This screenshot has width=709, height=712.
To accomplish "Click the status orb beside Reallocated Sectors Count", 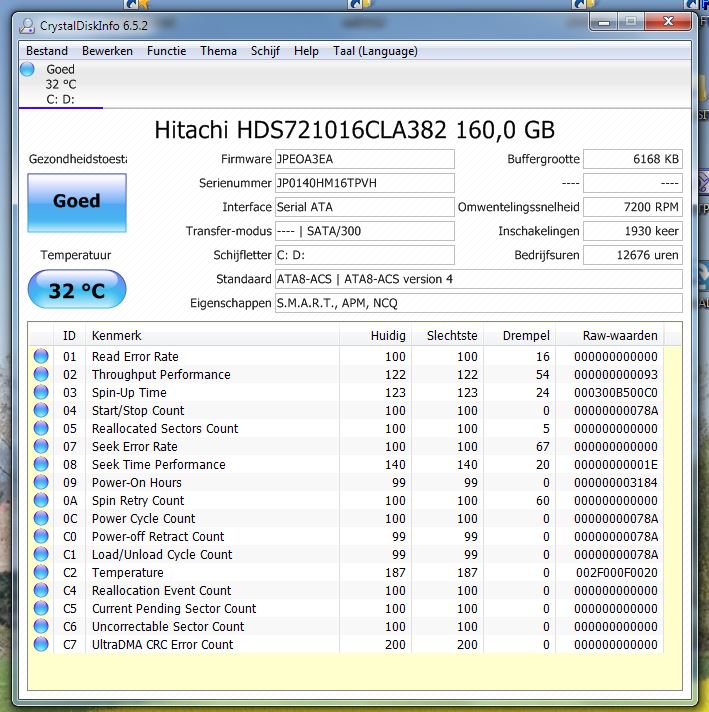I will pyautogui.click(x=41, y=429).
